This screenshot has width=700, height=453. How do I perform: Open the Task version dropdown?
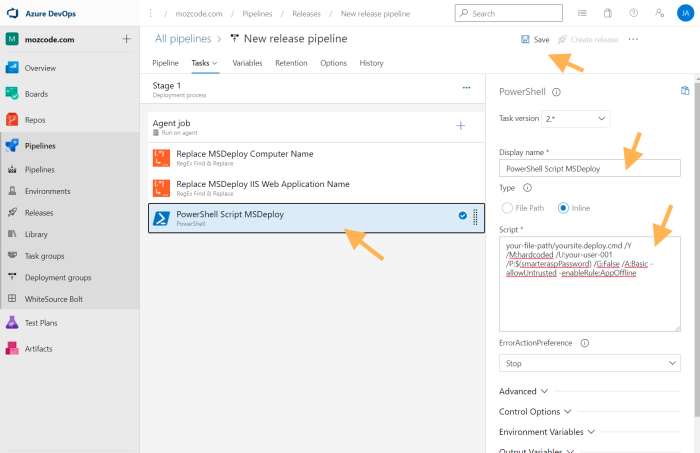click(x=575, y=119)
